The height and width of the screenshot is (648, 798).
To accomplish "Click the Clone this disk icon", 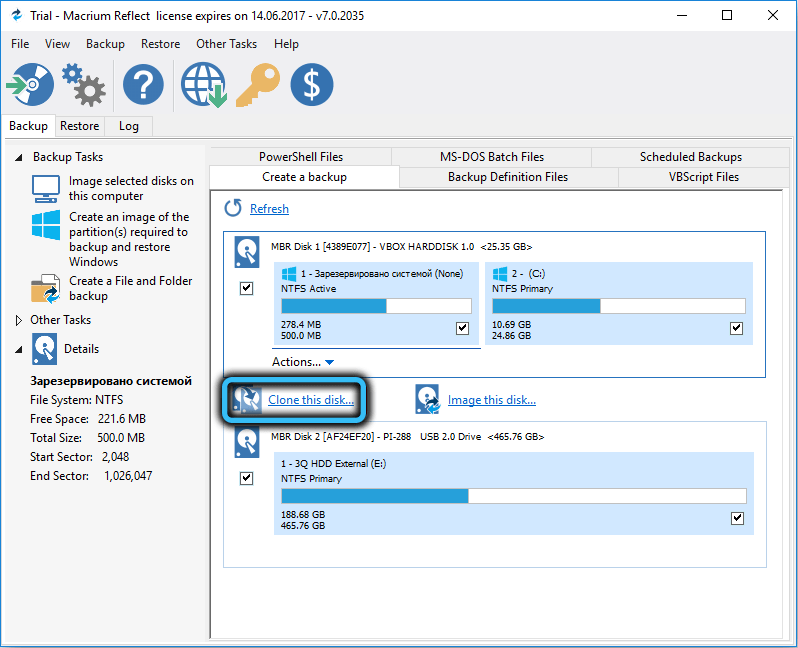I will 247,400.
